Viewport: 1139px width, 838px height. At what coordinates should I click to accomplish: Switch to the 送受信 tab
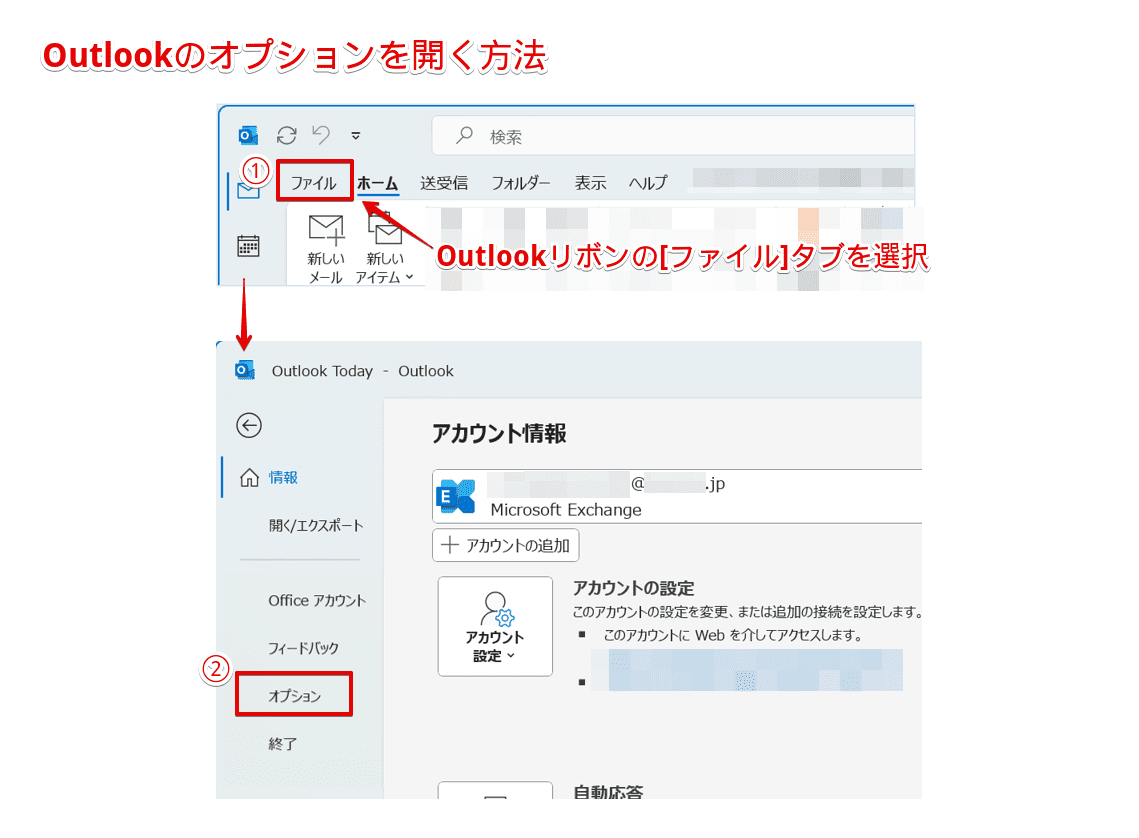[443, 182]
